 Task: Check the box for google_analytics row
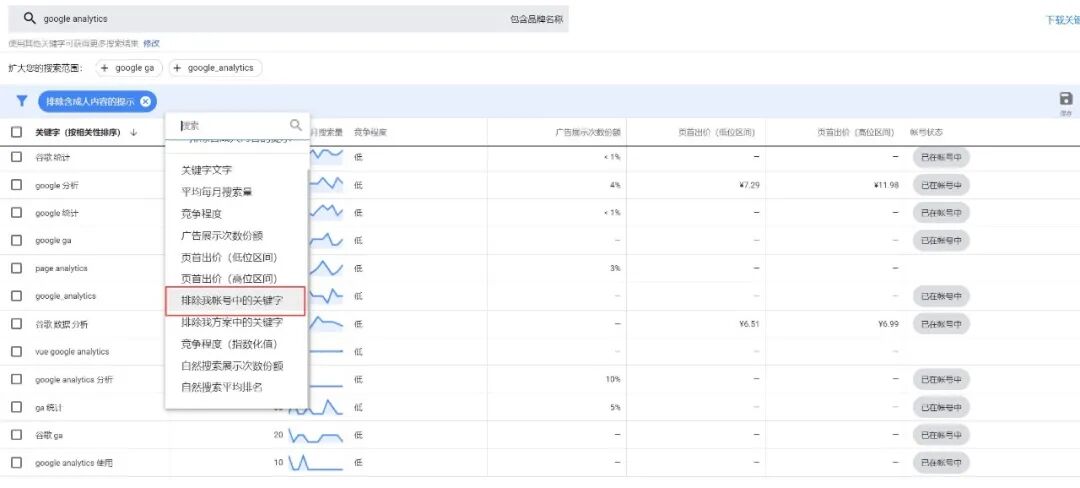point(17,296)
